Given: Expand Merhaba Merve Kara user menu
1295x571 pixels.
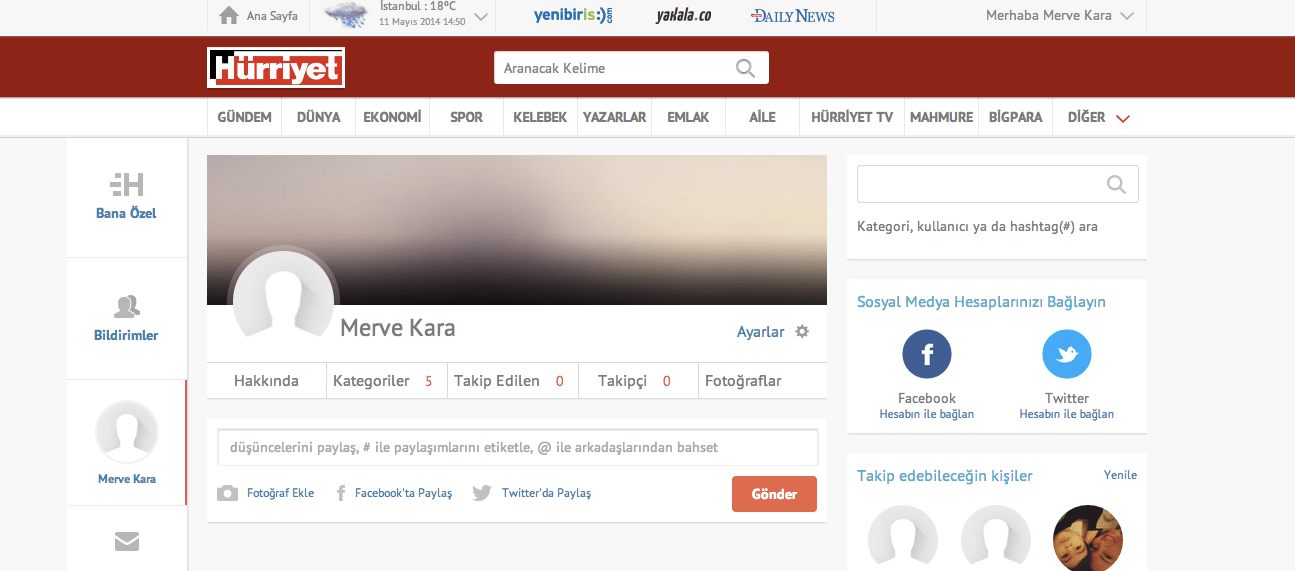Looking at the screenshot, I should [x=1059, y=15].
